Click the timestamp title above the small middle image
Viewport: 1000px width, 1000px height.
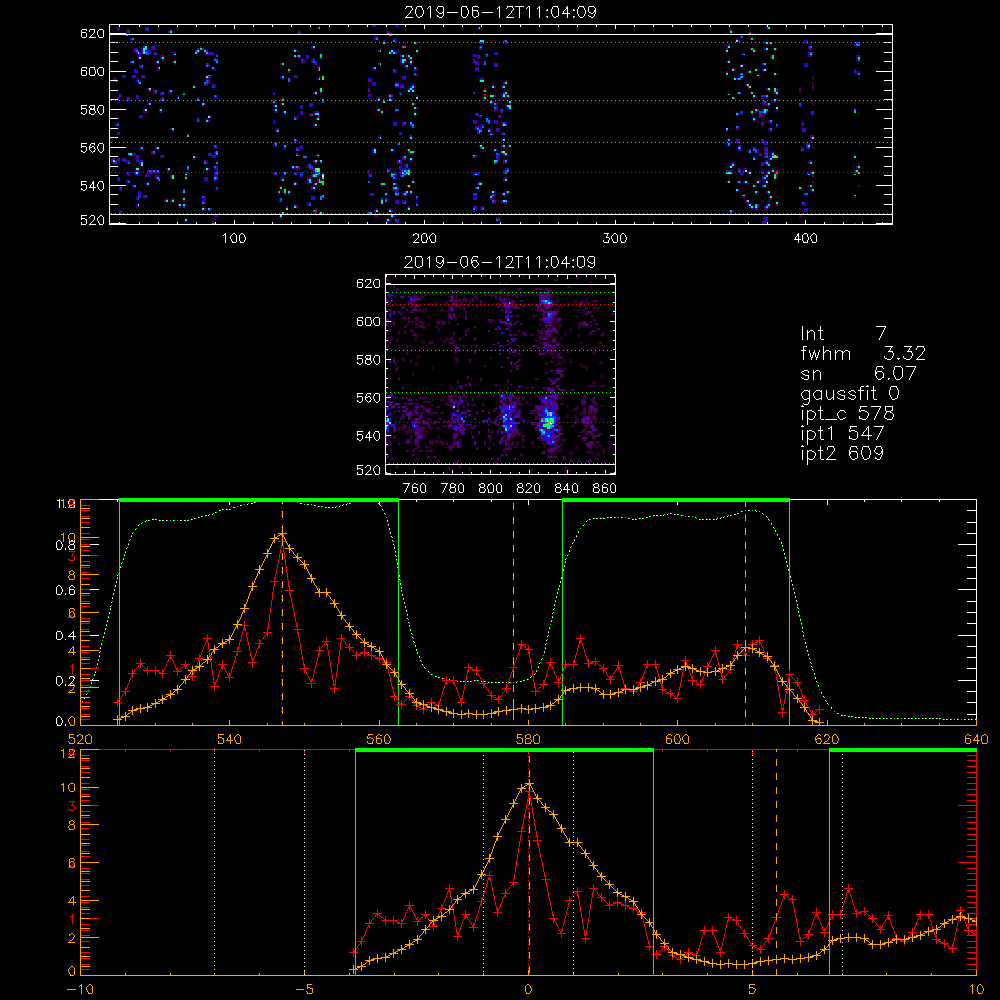tap(500, 262)
